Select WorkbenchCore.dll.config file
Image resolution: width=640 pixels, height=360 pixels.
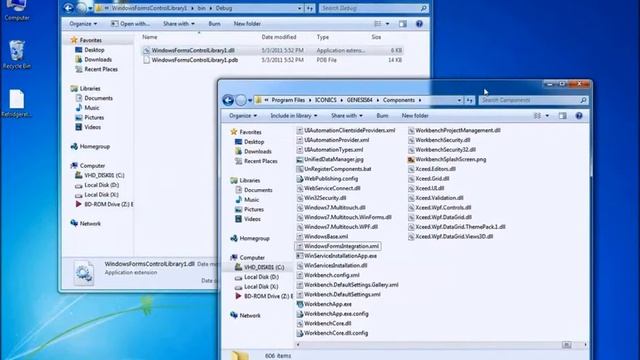(x=332, y=333)
